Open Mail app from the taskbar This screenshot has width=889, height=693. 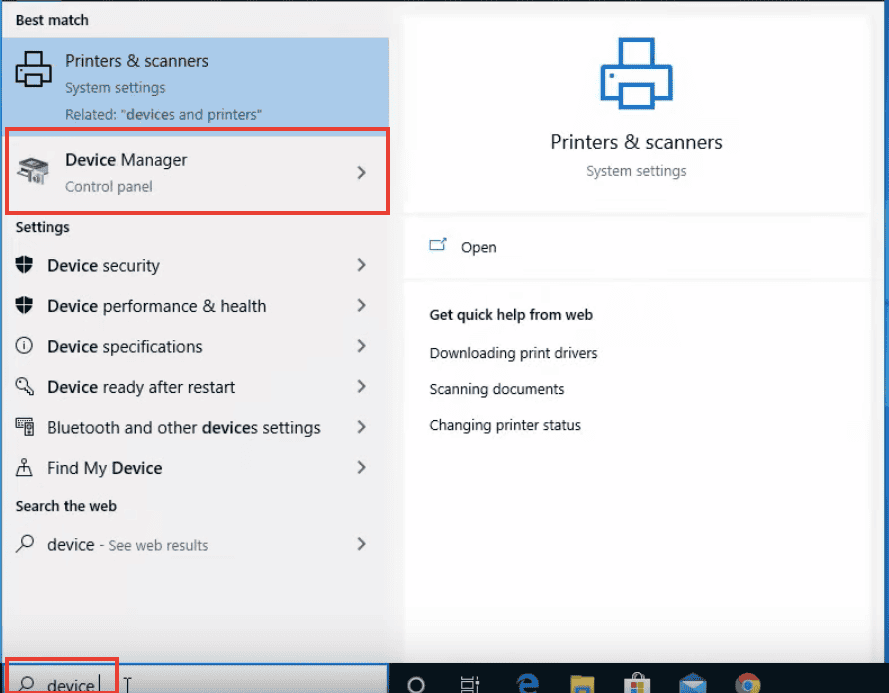tap(692, 683)
